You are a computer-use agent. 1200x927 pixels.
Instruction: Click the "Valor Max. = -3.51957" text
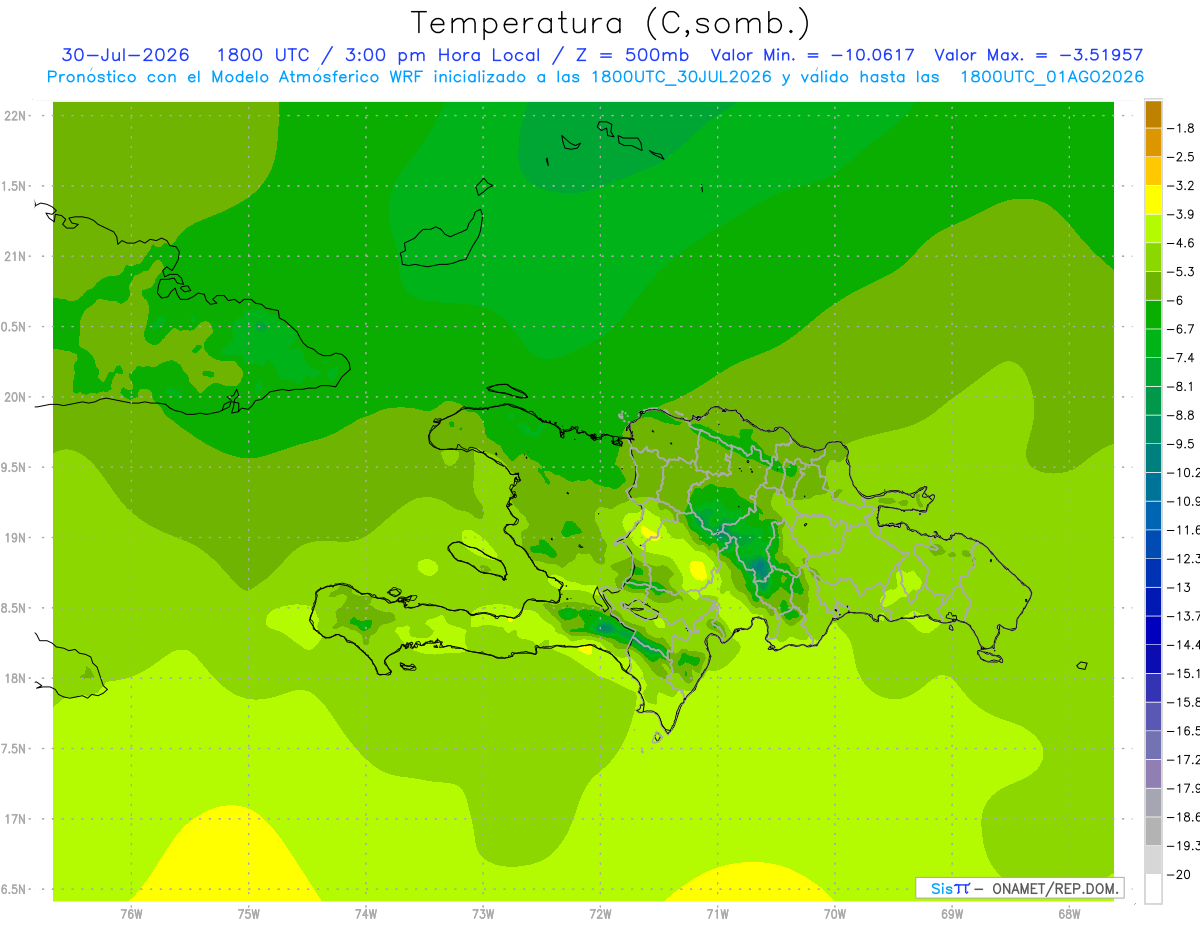coord(1039,55)
